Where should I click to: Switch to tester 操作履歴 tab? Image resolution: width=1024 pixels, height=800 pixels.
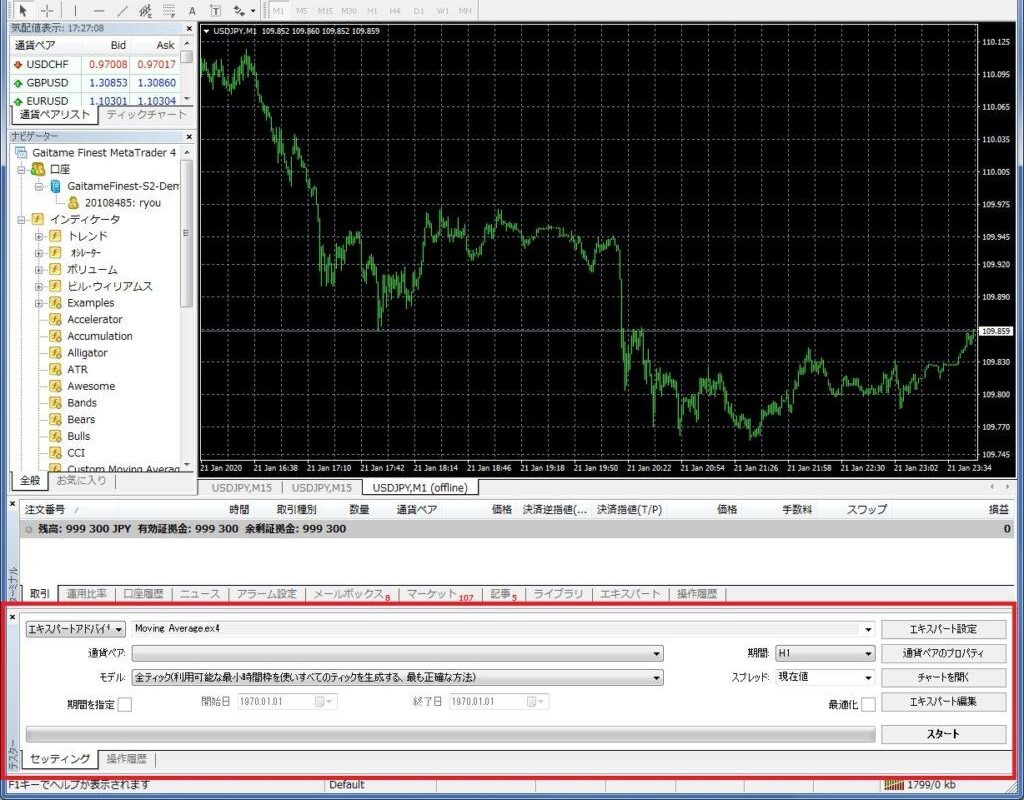tap(127, 759)
